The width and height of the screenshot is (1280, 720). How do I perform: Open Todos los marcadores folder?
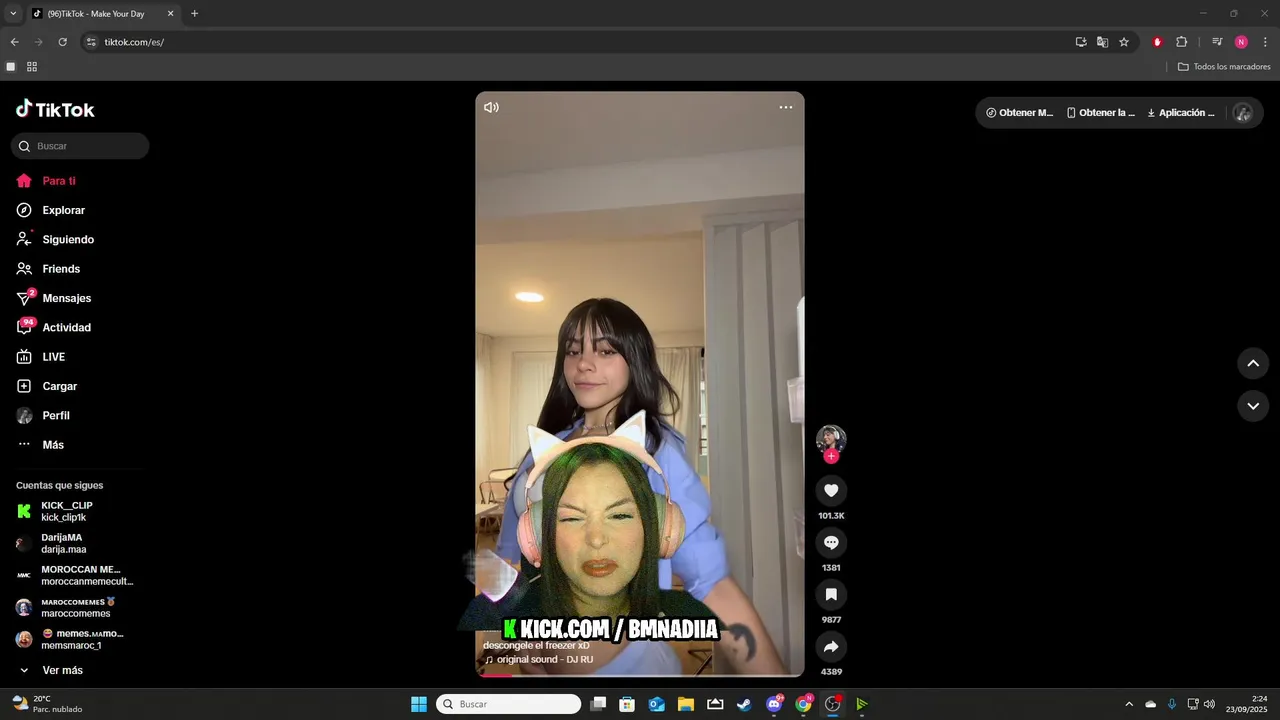coord(1224,67)
